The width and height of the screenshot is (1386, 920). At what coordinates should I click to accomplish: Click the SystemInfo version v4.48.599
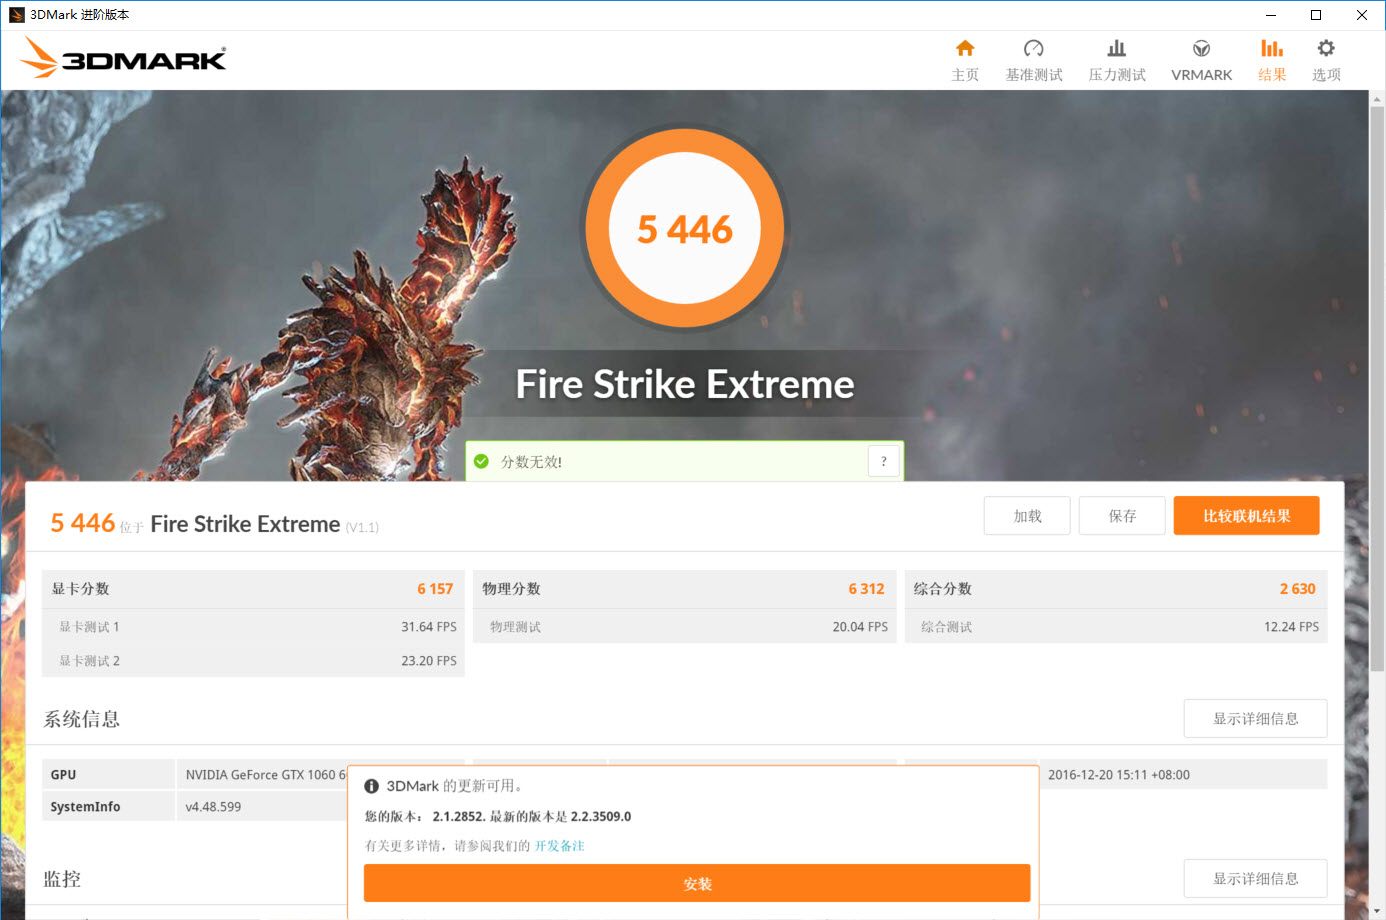213,807
